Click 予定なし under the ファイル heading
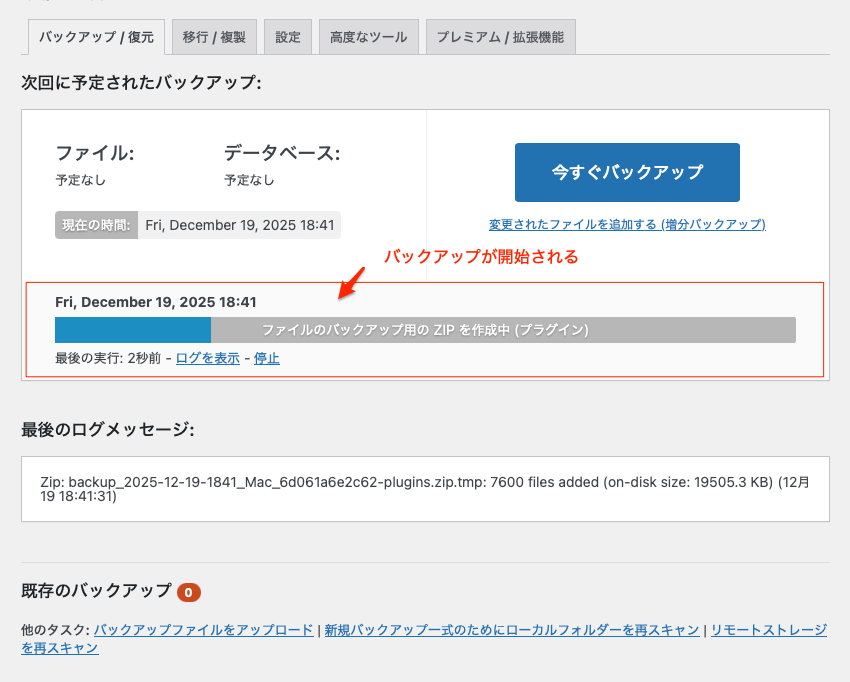 tap(80, 180)
